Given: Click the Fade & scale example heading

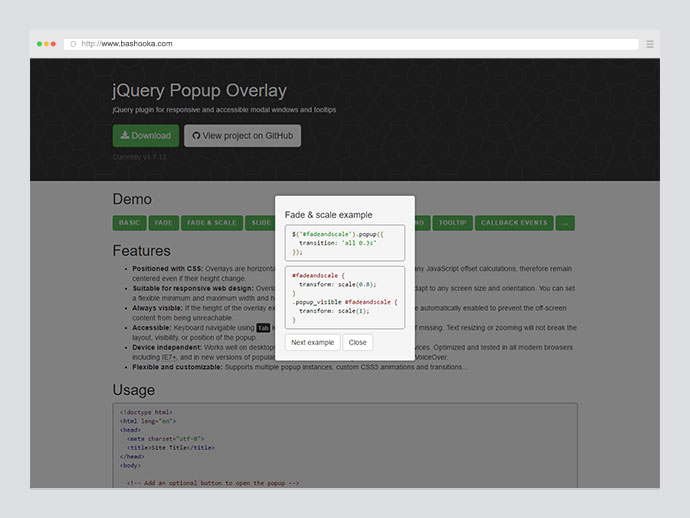Looking at the screenshot, I should [x=328, y=215].
